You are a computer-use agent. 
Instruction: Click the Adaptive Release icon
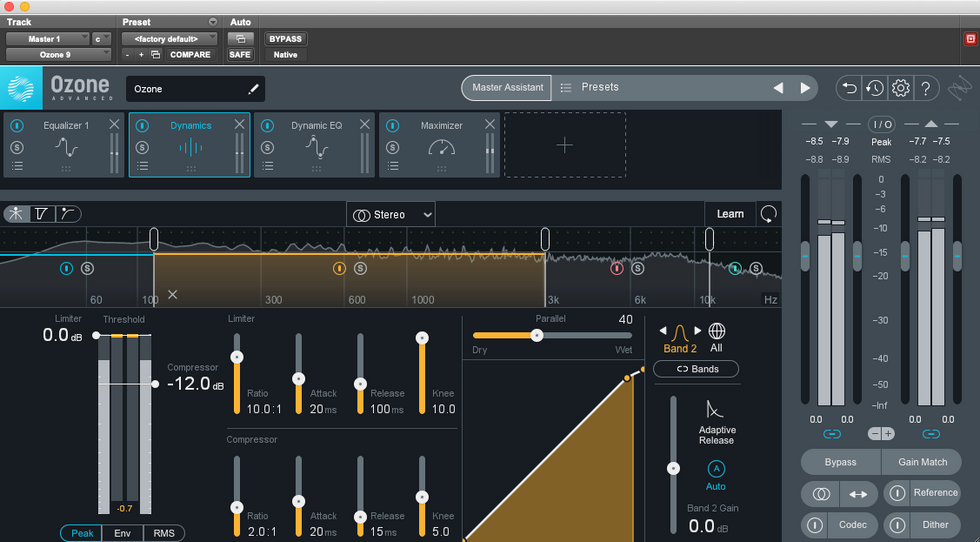point(714,409)
